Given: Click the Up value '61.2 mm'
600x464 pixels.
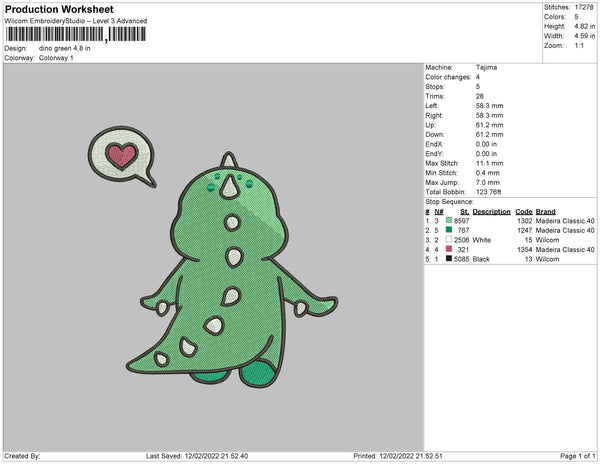Looking at the screenshot, I should coord(490,125).
